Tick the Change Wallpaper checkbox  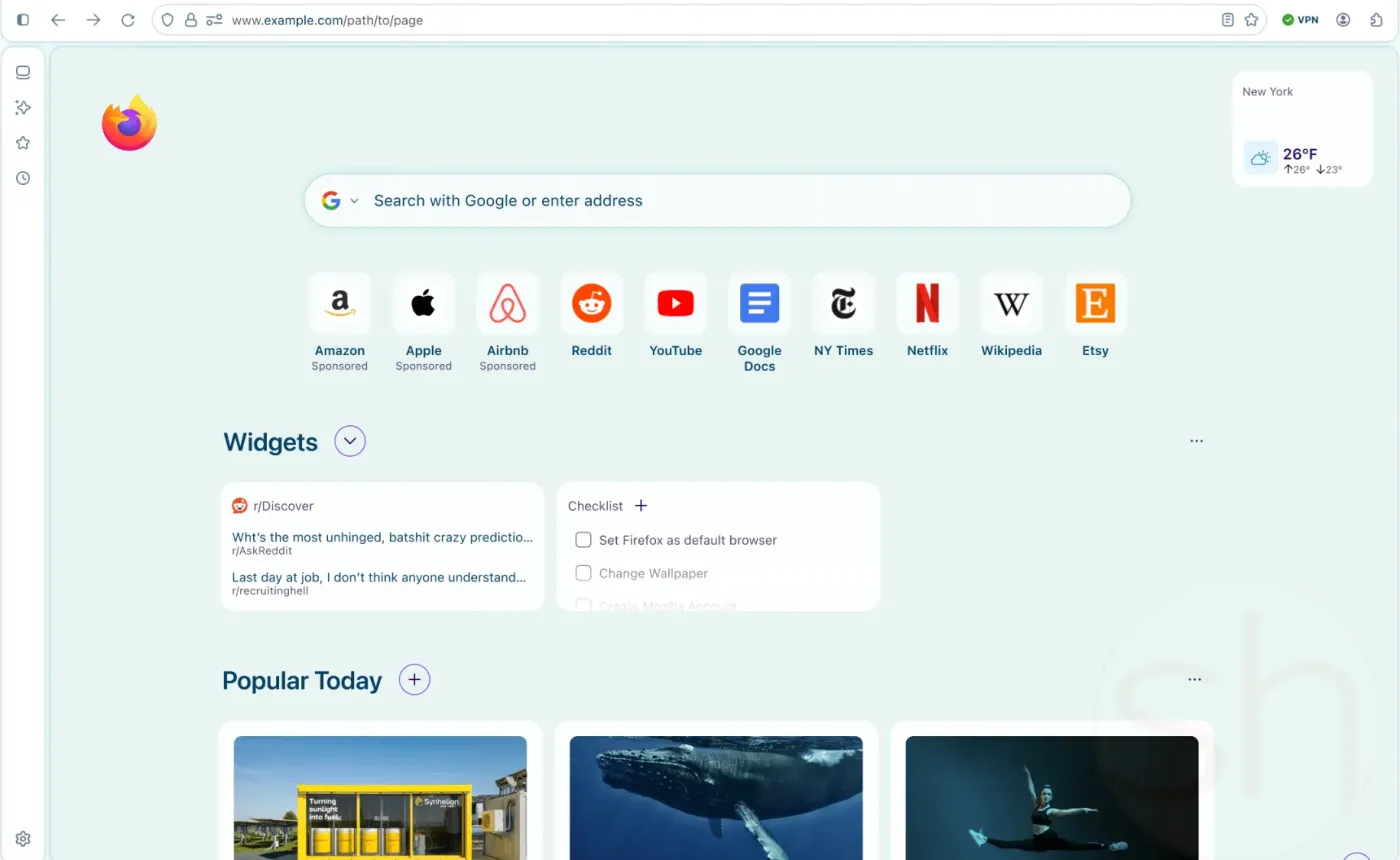tap(583, 573)
